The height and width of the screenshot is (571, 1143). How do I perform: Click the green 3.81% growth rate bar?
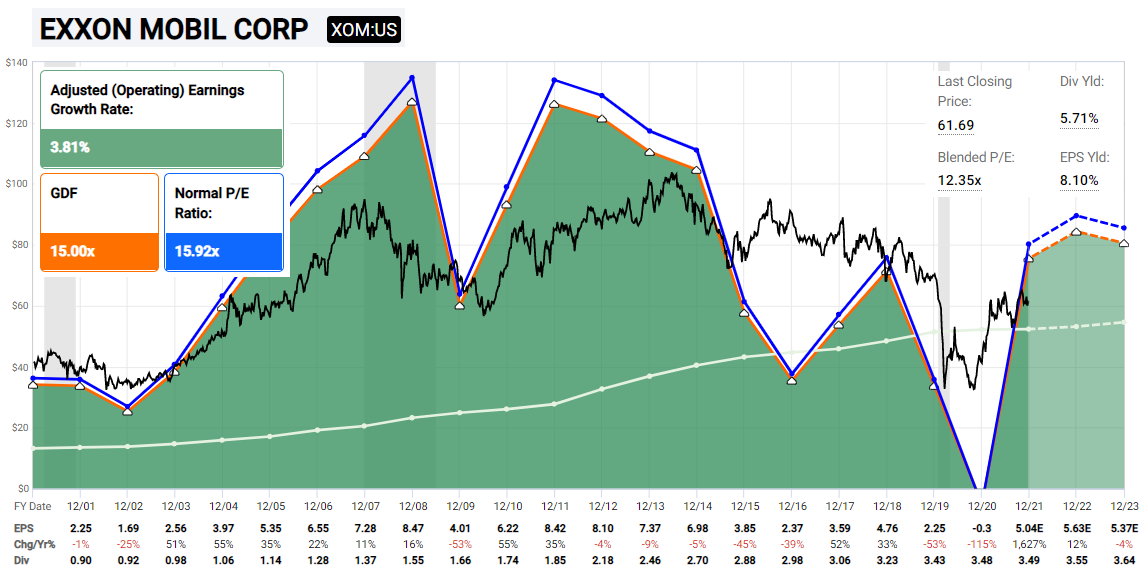[162, 148]
